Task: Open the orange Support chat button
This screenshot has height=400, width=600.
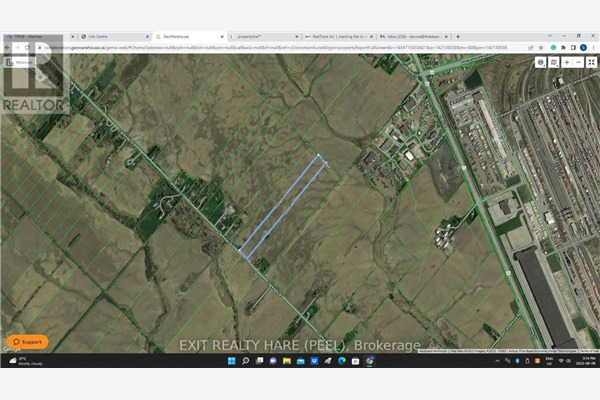Action: 28,342
